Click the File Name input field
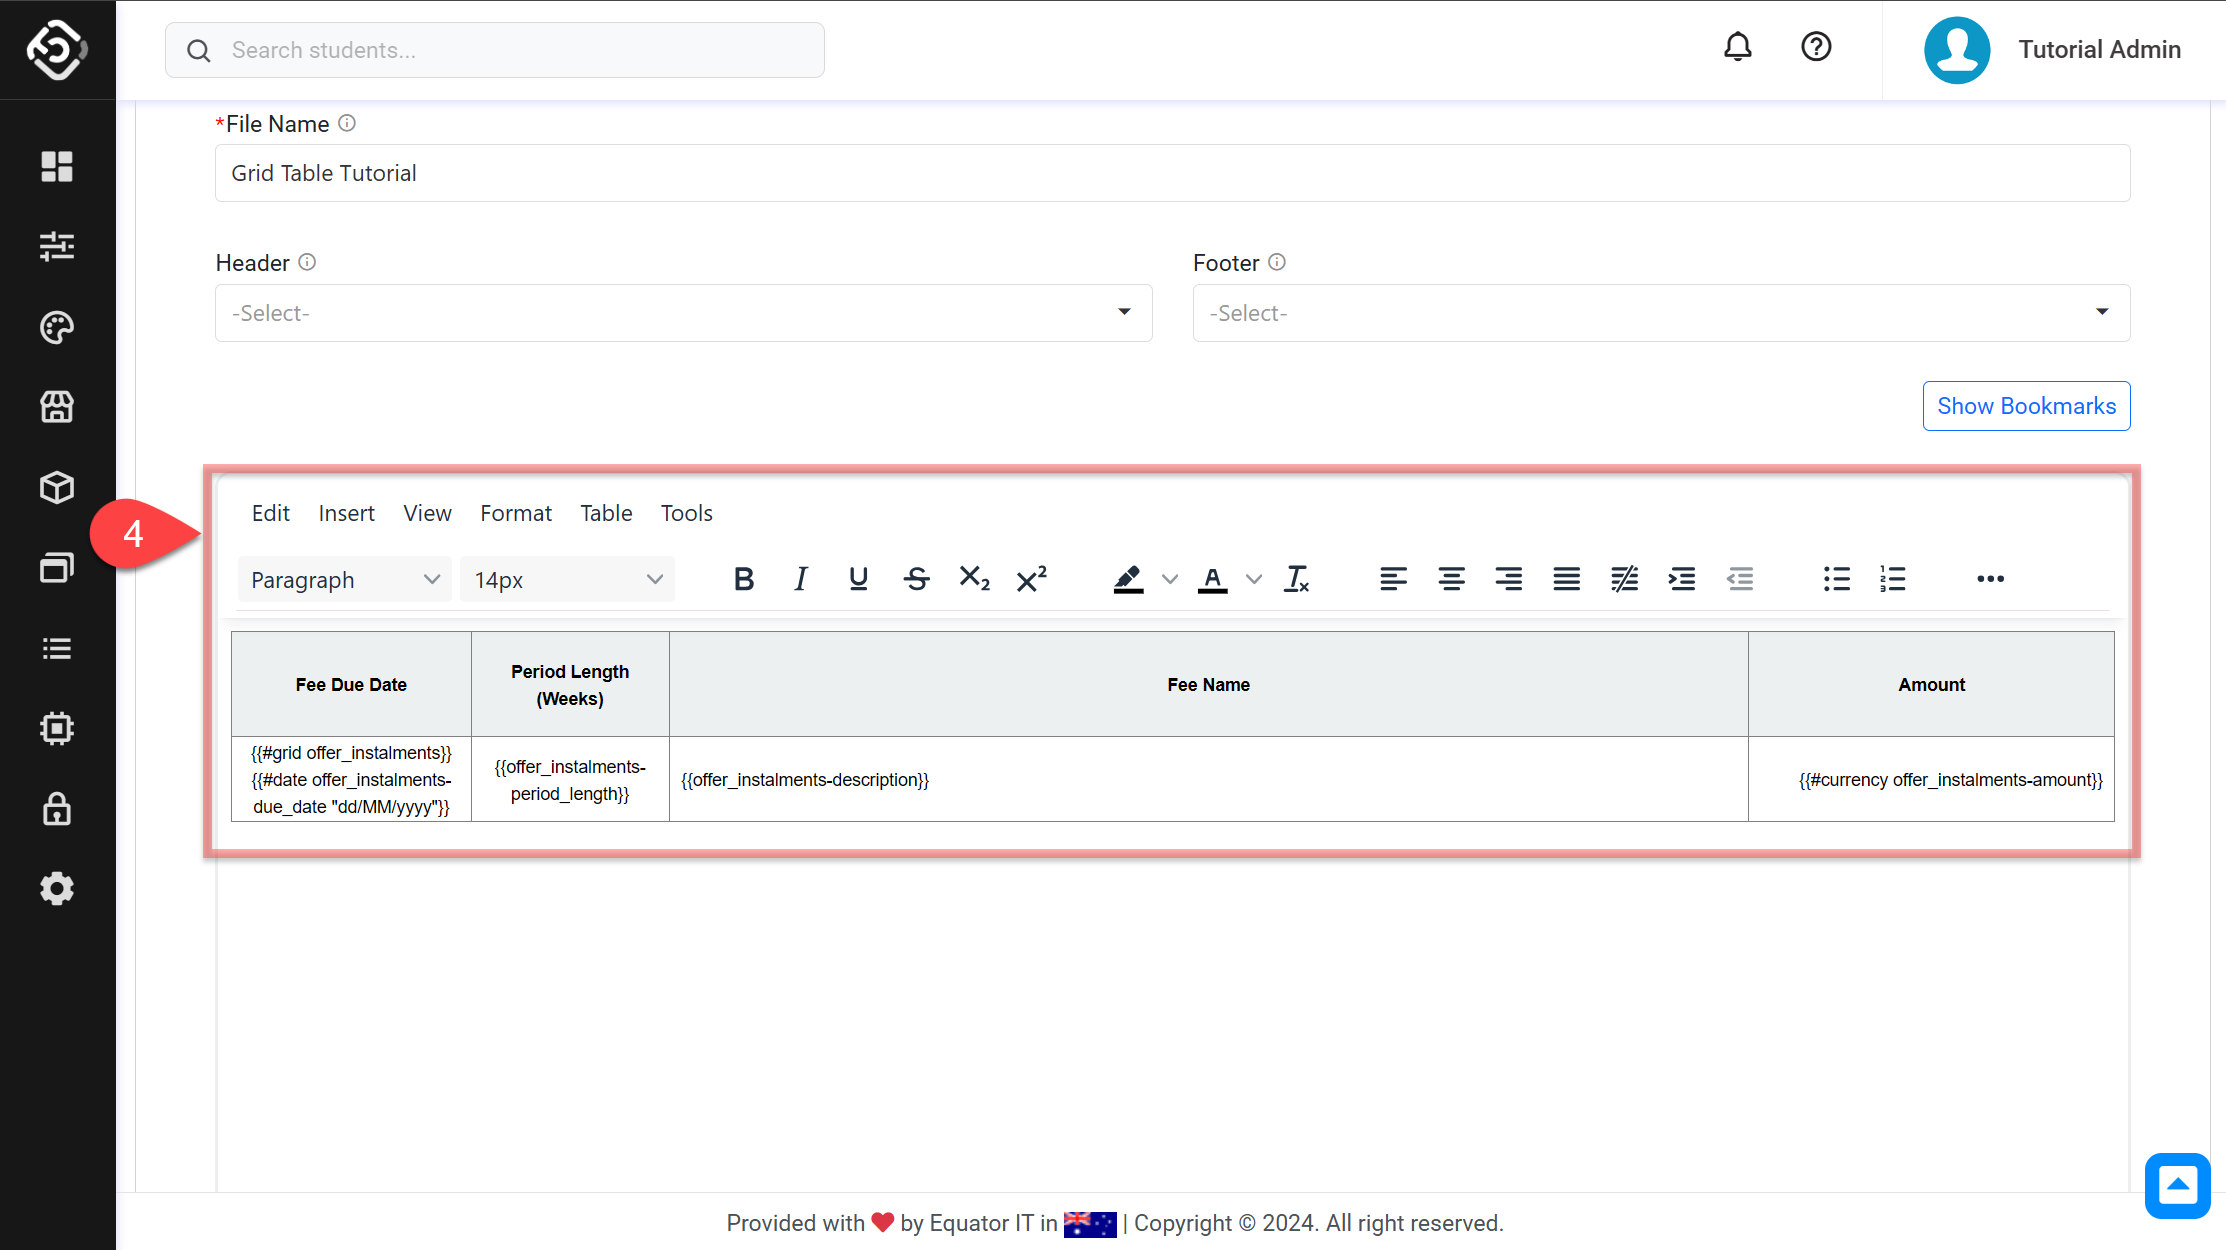The height and width of the screenshot is (1250, 2226). tap(1172, 173)
